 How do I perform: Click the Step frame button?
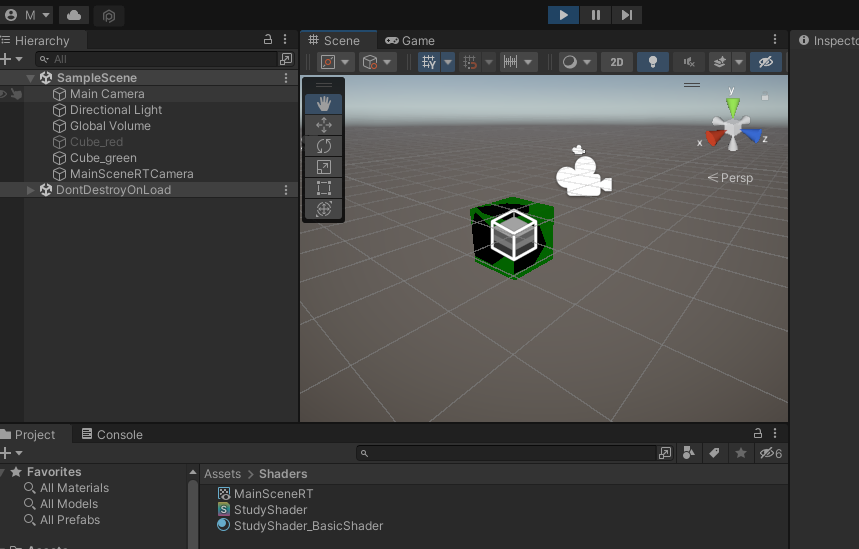coord(626,15)
